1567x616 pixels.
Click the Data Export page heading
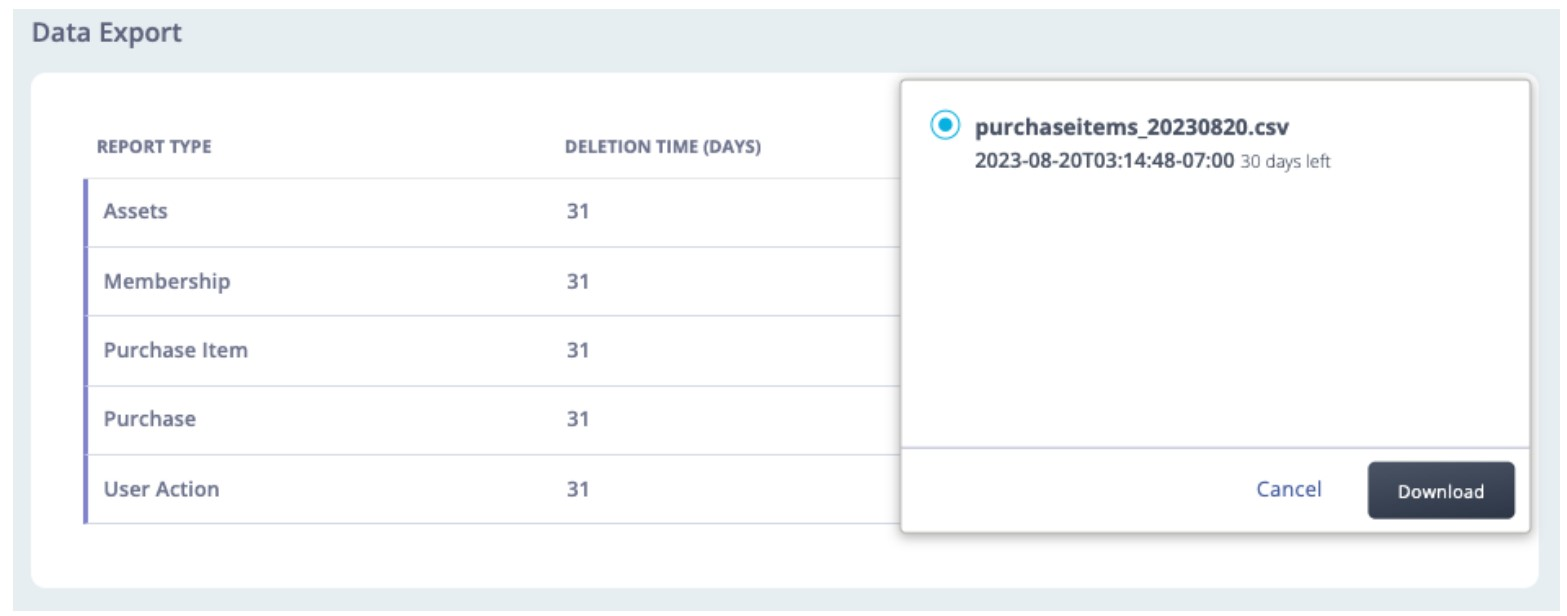coord(107,33)
